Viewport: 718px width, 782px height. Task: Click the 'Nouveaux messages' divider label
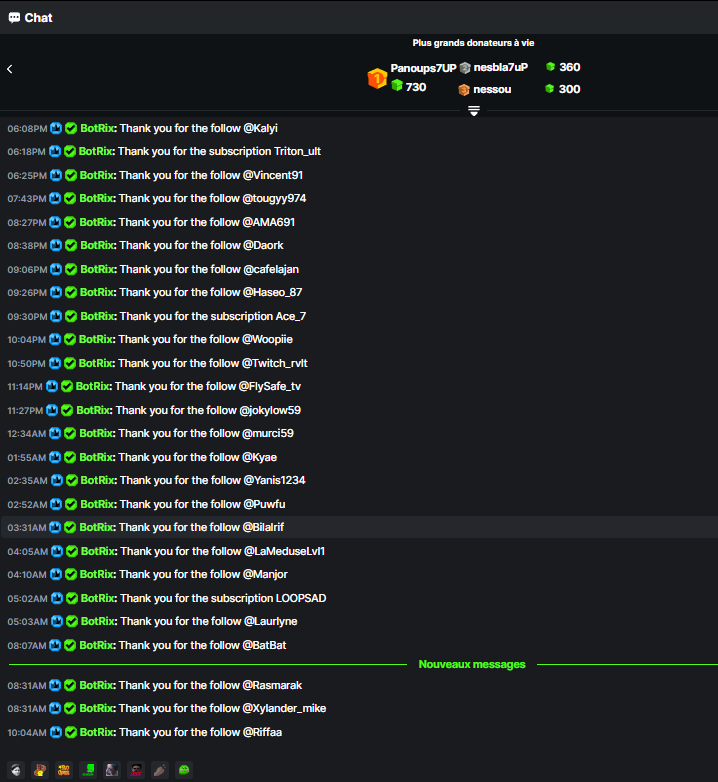pyautogui.click(x=472, y=664)
